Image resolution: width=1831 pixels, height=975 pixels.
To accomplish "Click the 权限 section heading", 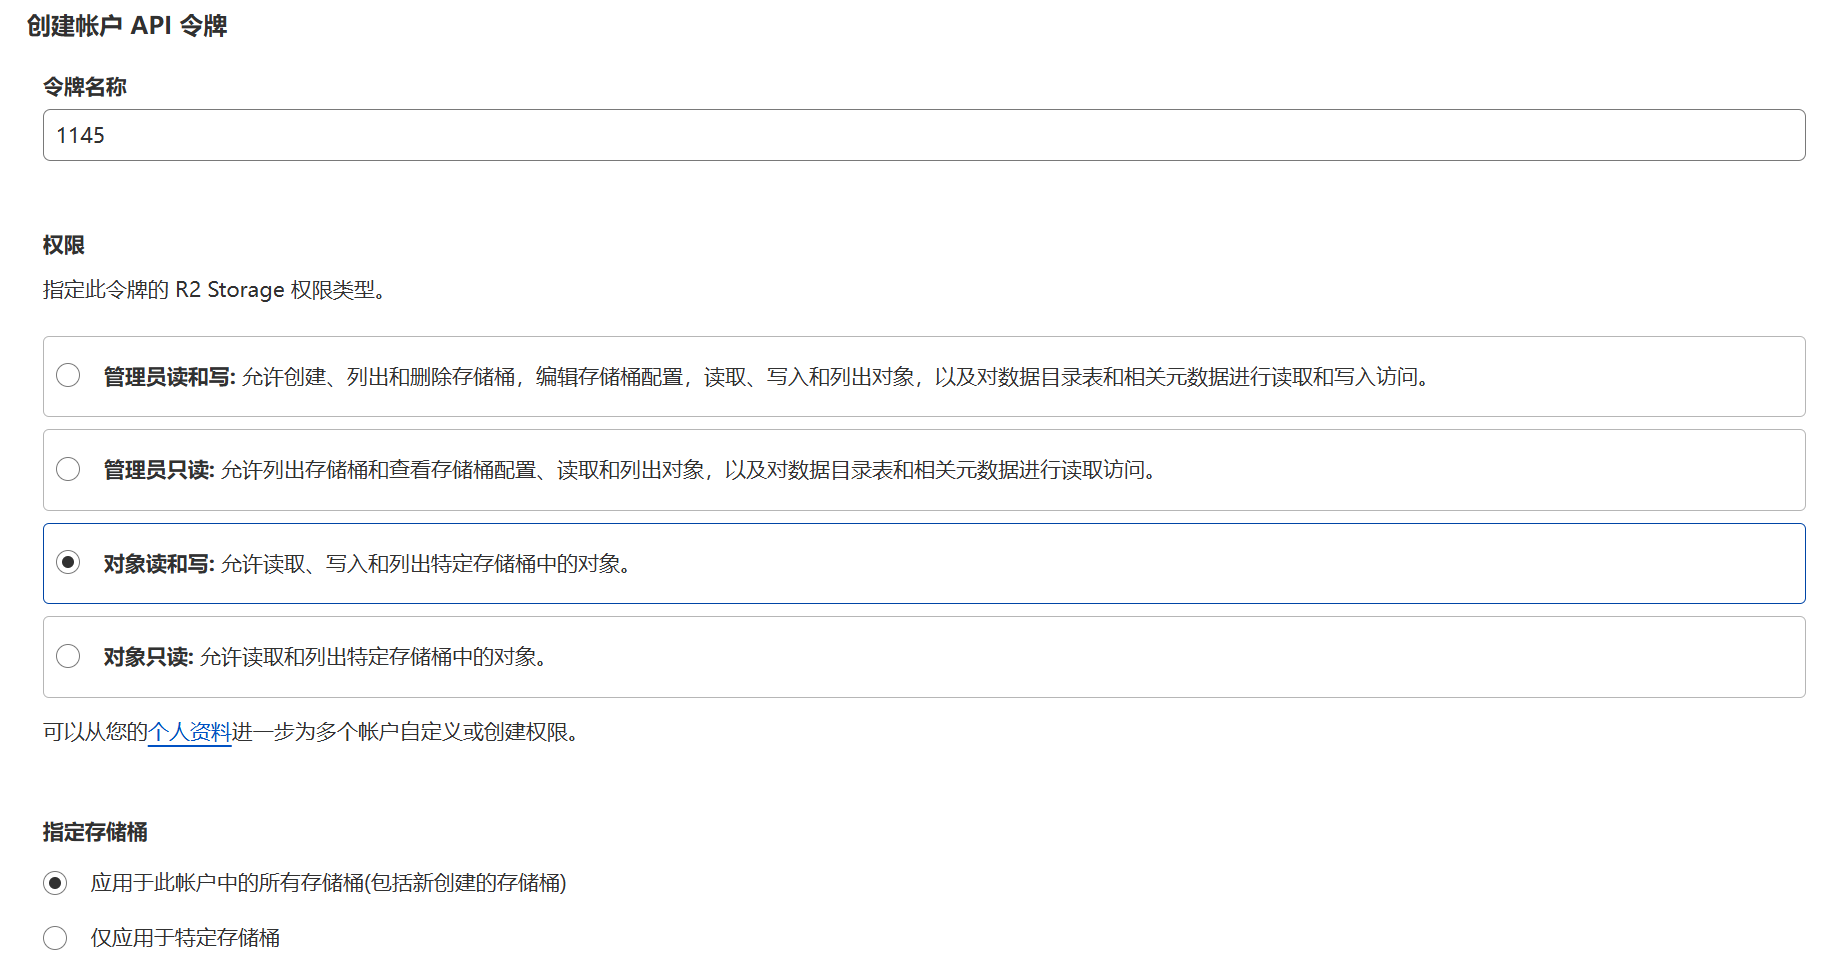I will (64, 245).
